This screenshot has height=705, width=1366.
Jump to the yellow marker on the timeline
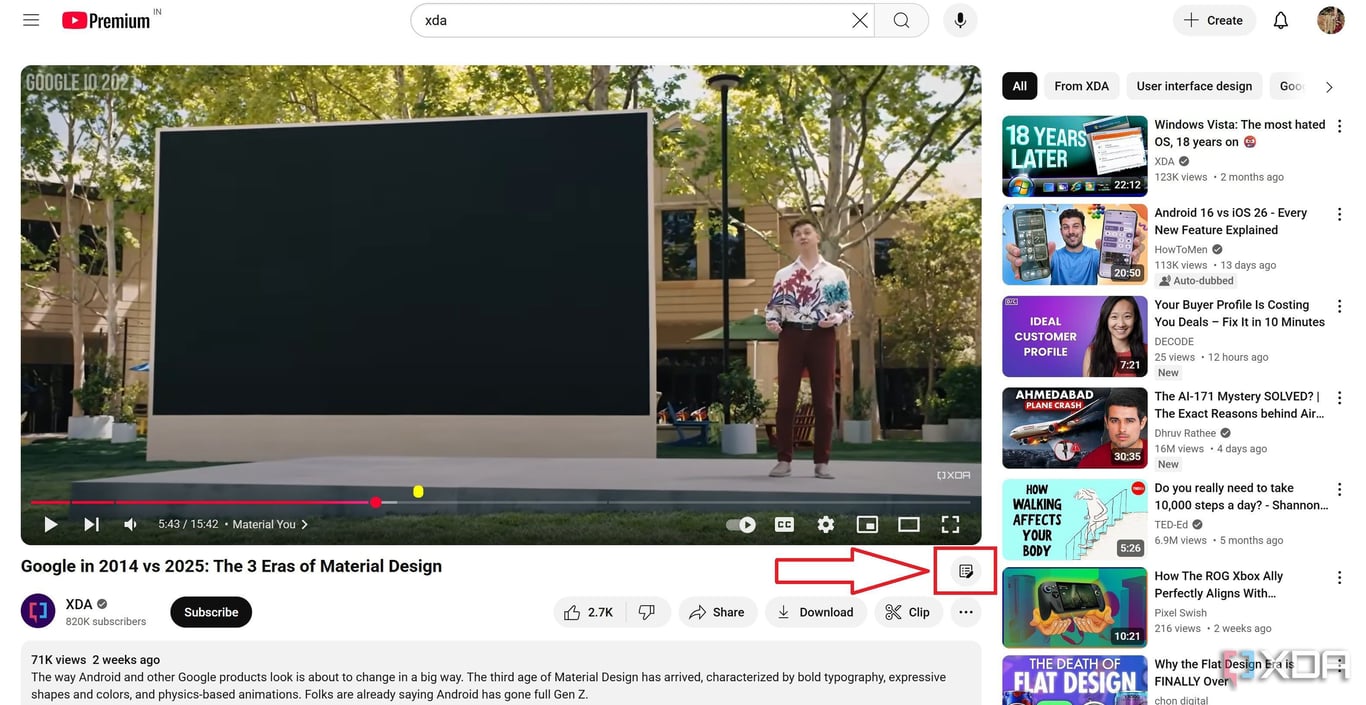418,491
